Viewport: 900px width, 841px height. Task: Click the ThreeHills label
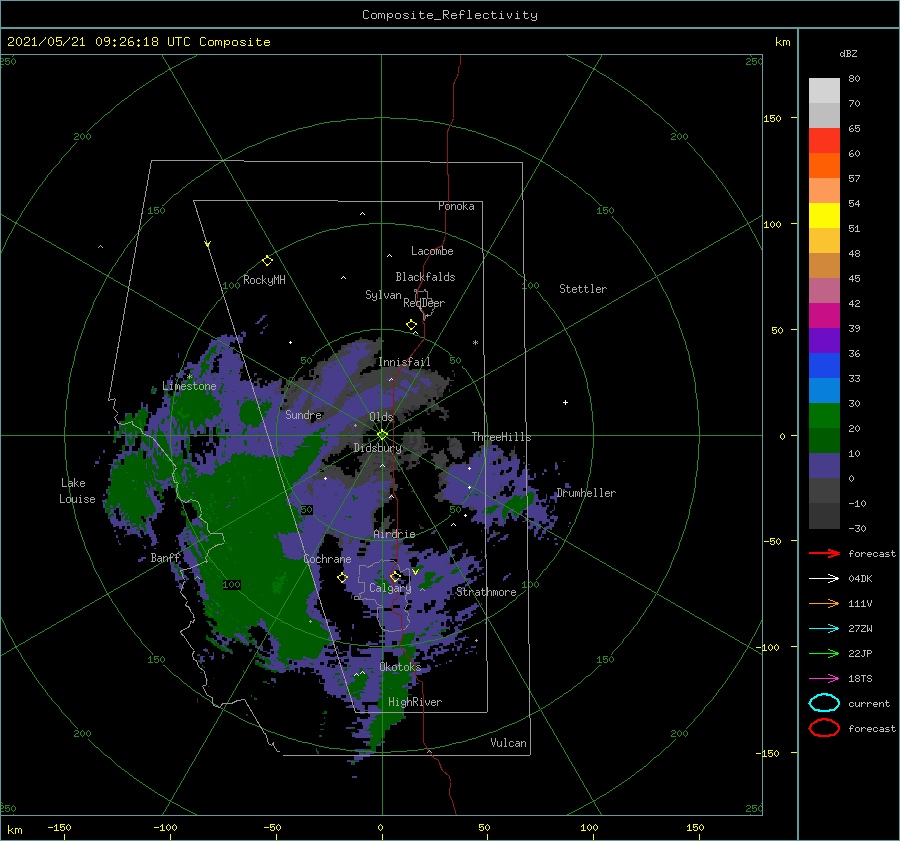coord(501,437)
